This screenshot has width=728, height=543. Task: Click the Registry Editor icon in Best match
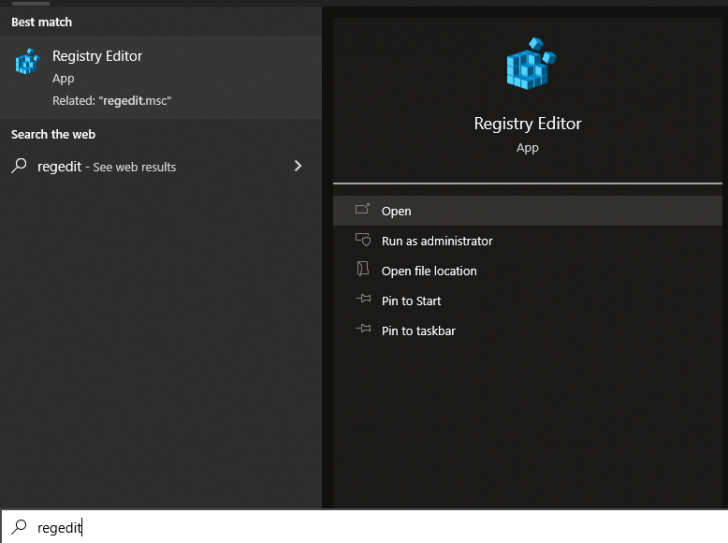[x=28, y=61]
